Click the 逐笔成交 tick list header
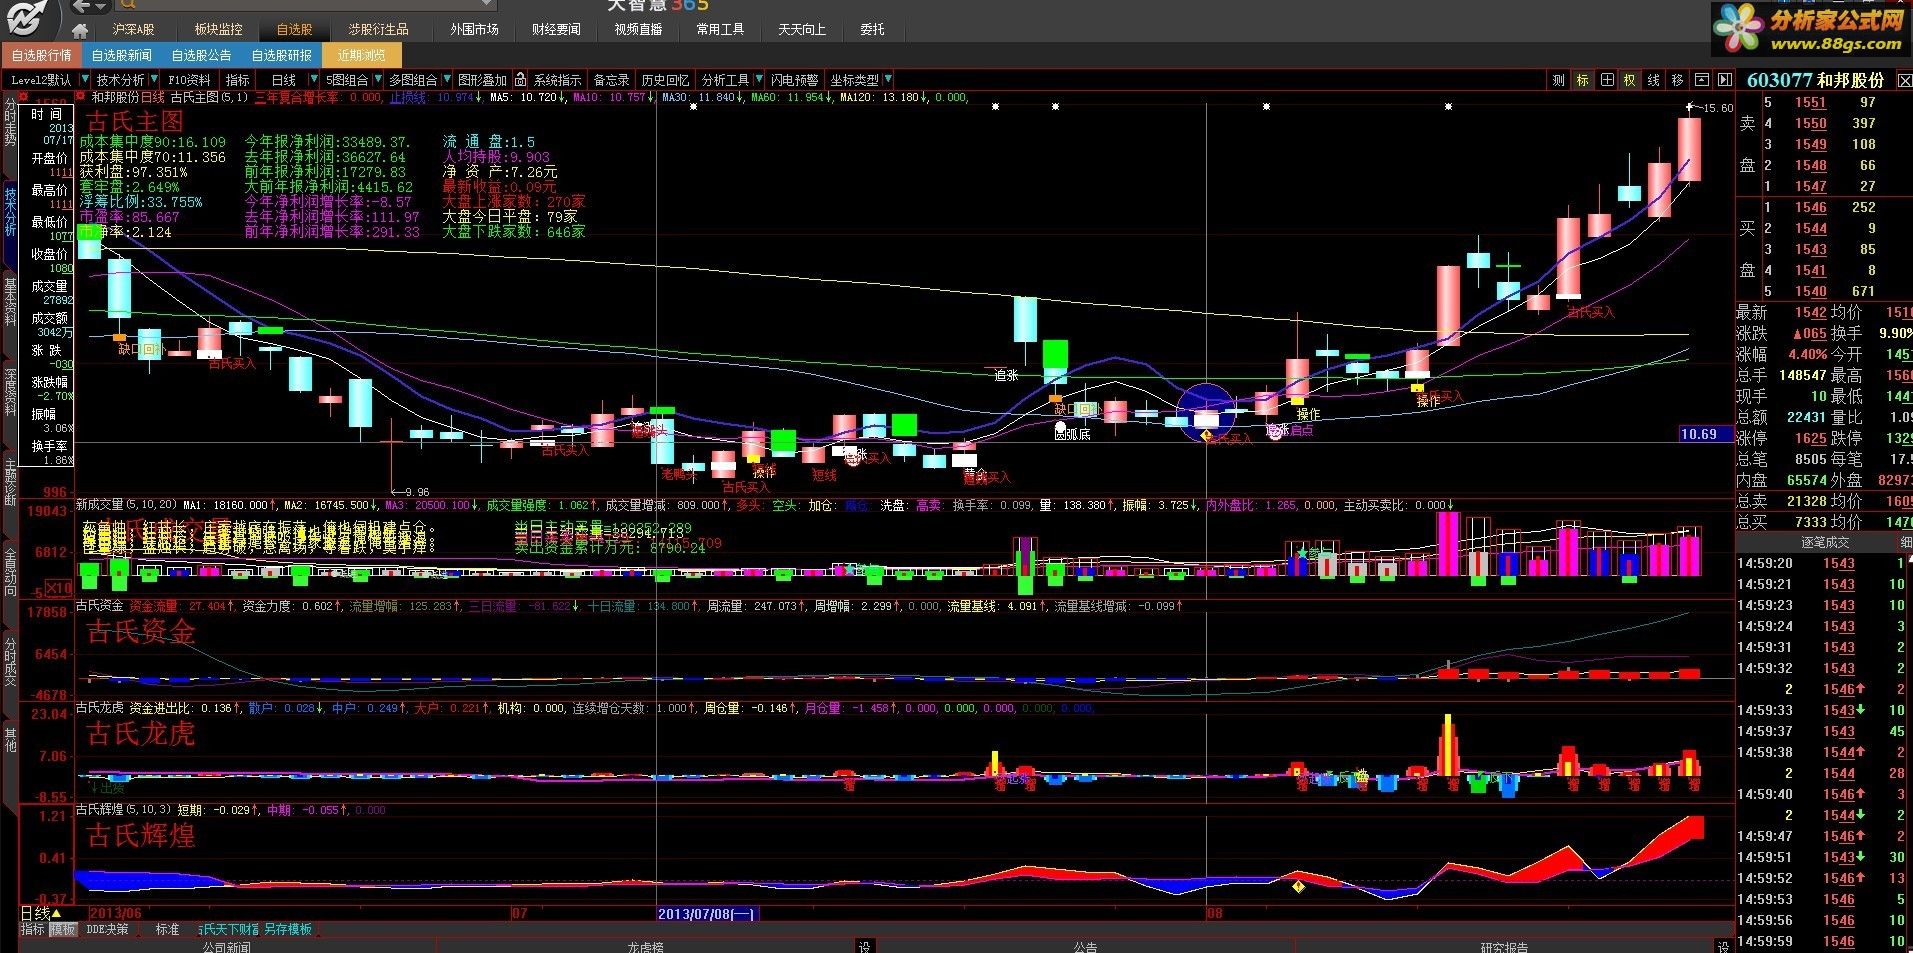The height and width of the screenshot is (953, 1913). coord(1825,542)
